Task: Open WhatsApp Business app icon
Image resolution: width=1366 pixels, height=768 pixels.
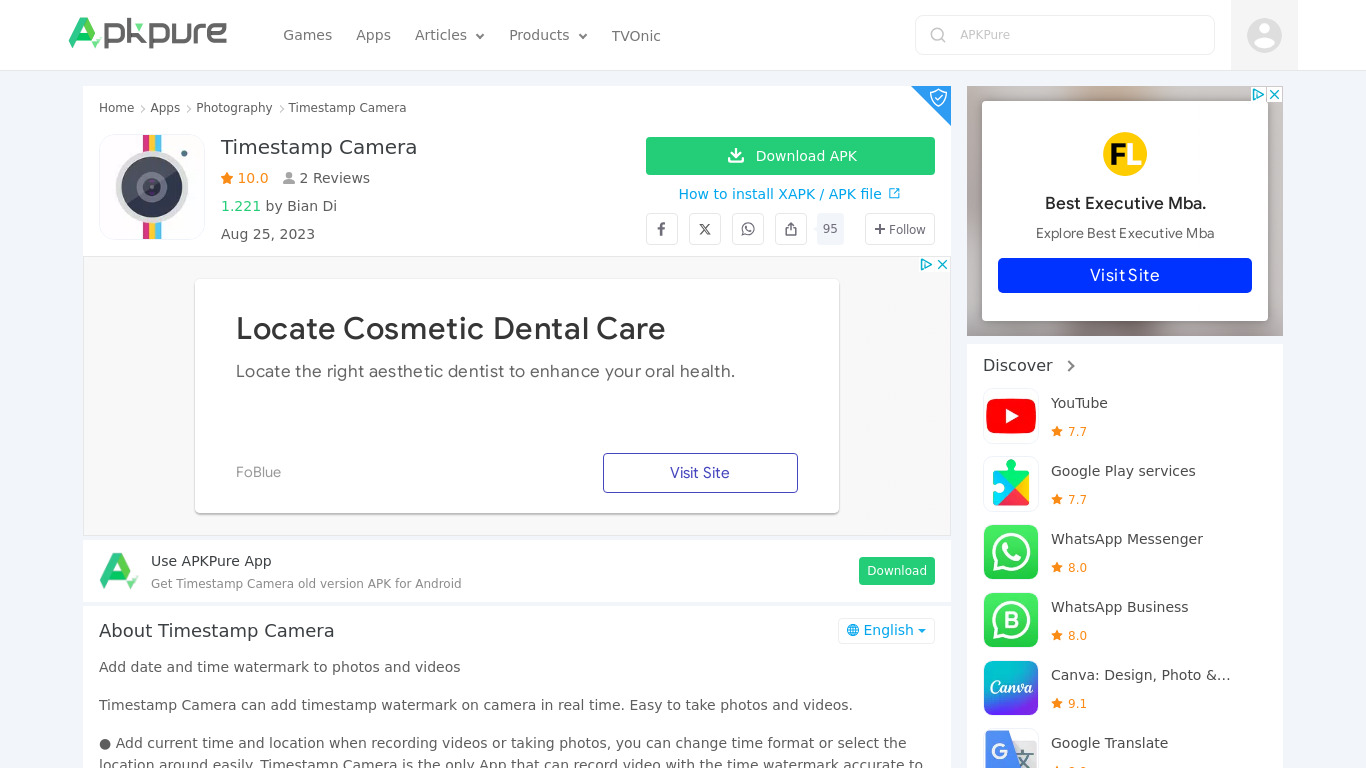Action: coord(1011,620)
